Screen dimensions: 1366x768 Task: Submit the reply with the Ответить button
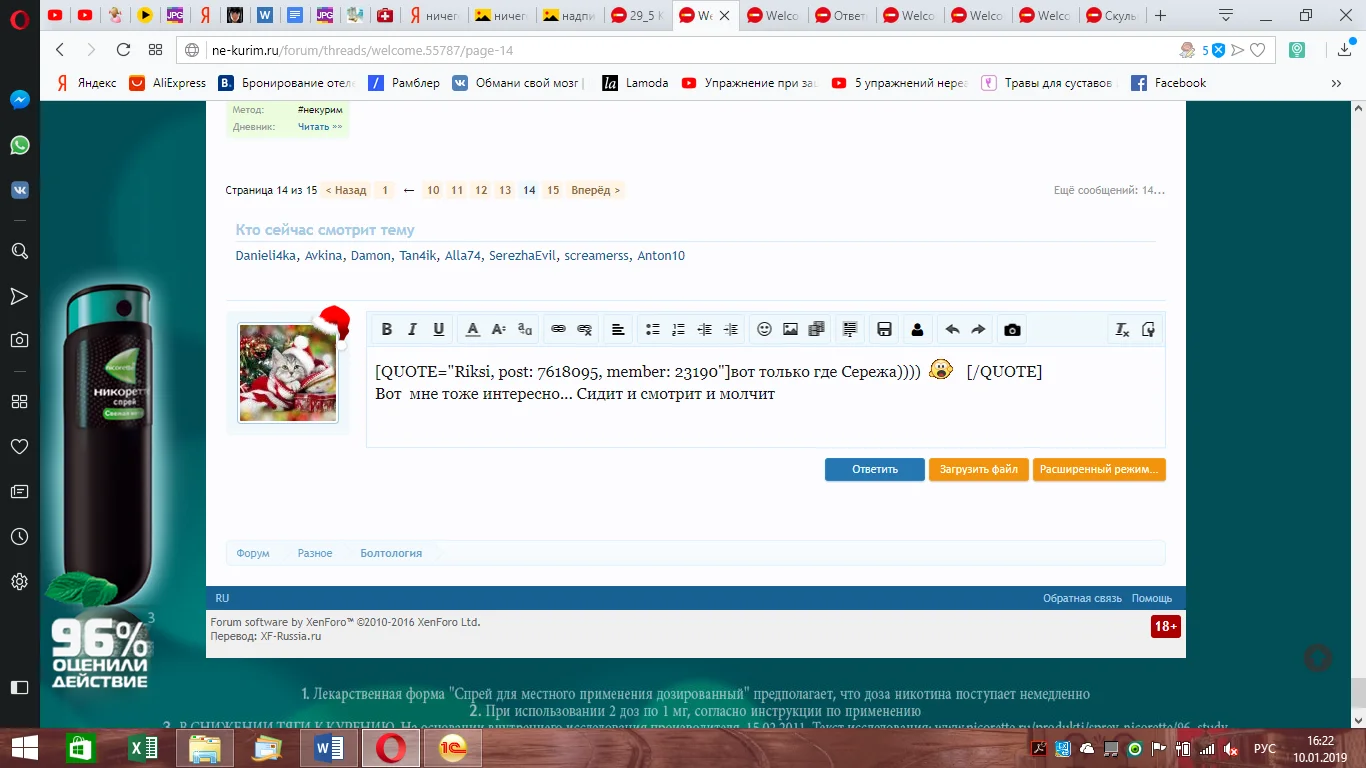click(x=875, y=469)
